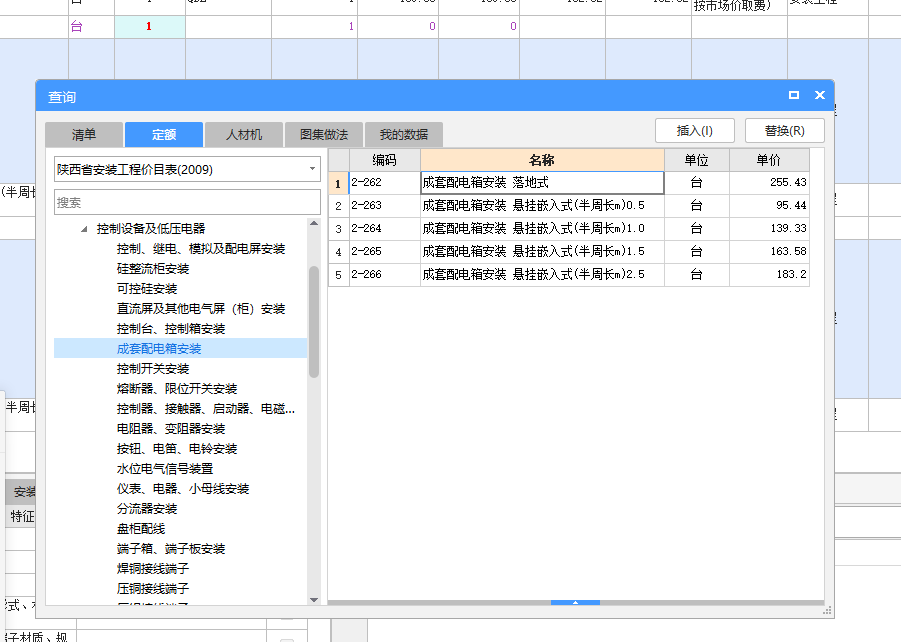Select 硅整流柜安装 in the tree
Viewport: 901px width, 642px height.
[x=153, y=269]
